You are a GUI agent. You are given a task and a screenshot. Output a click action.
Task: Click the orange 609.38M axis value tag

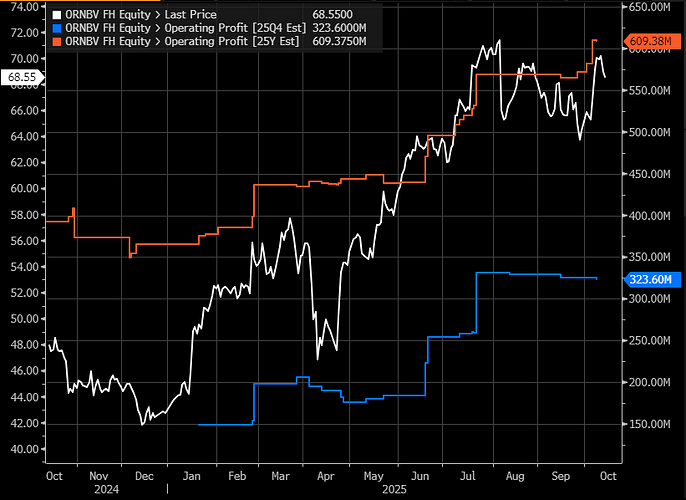(649, 41)
